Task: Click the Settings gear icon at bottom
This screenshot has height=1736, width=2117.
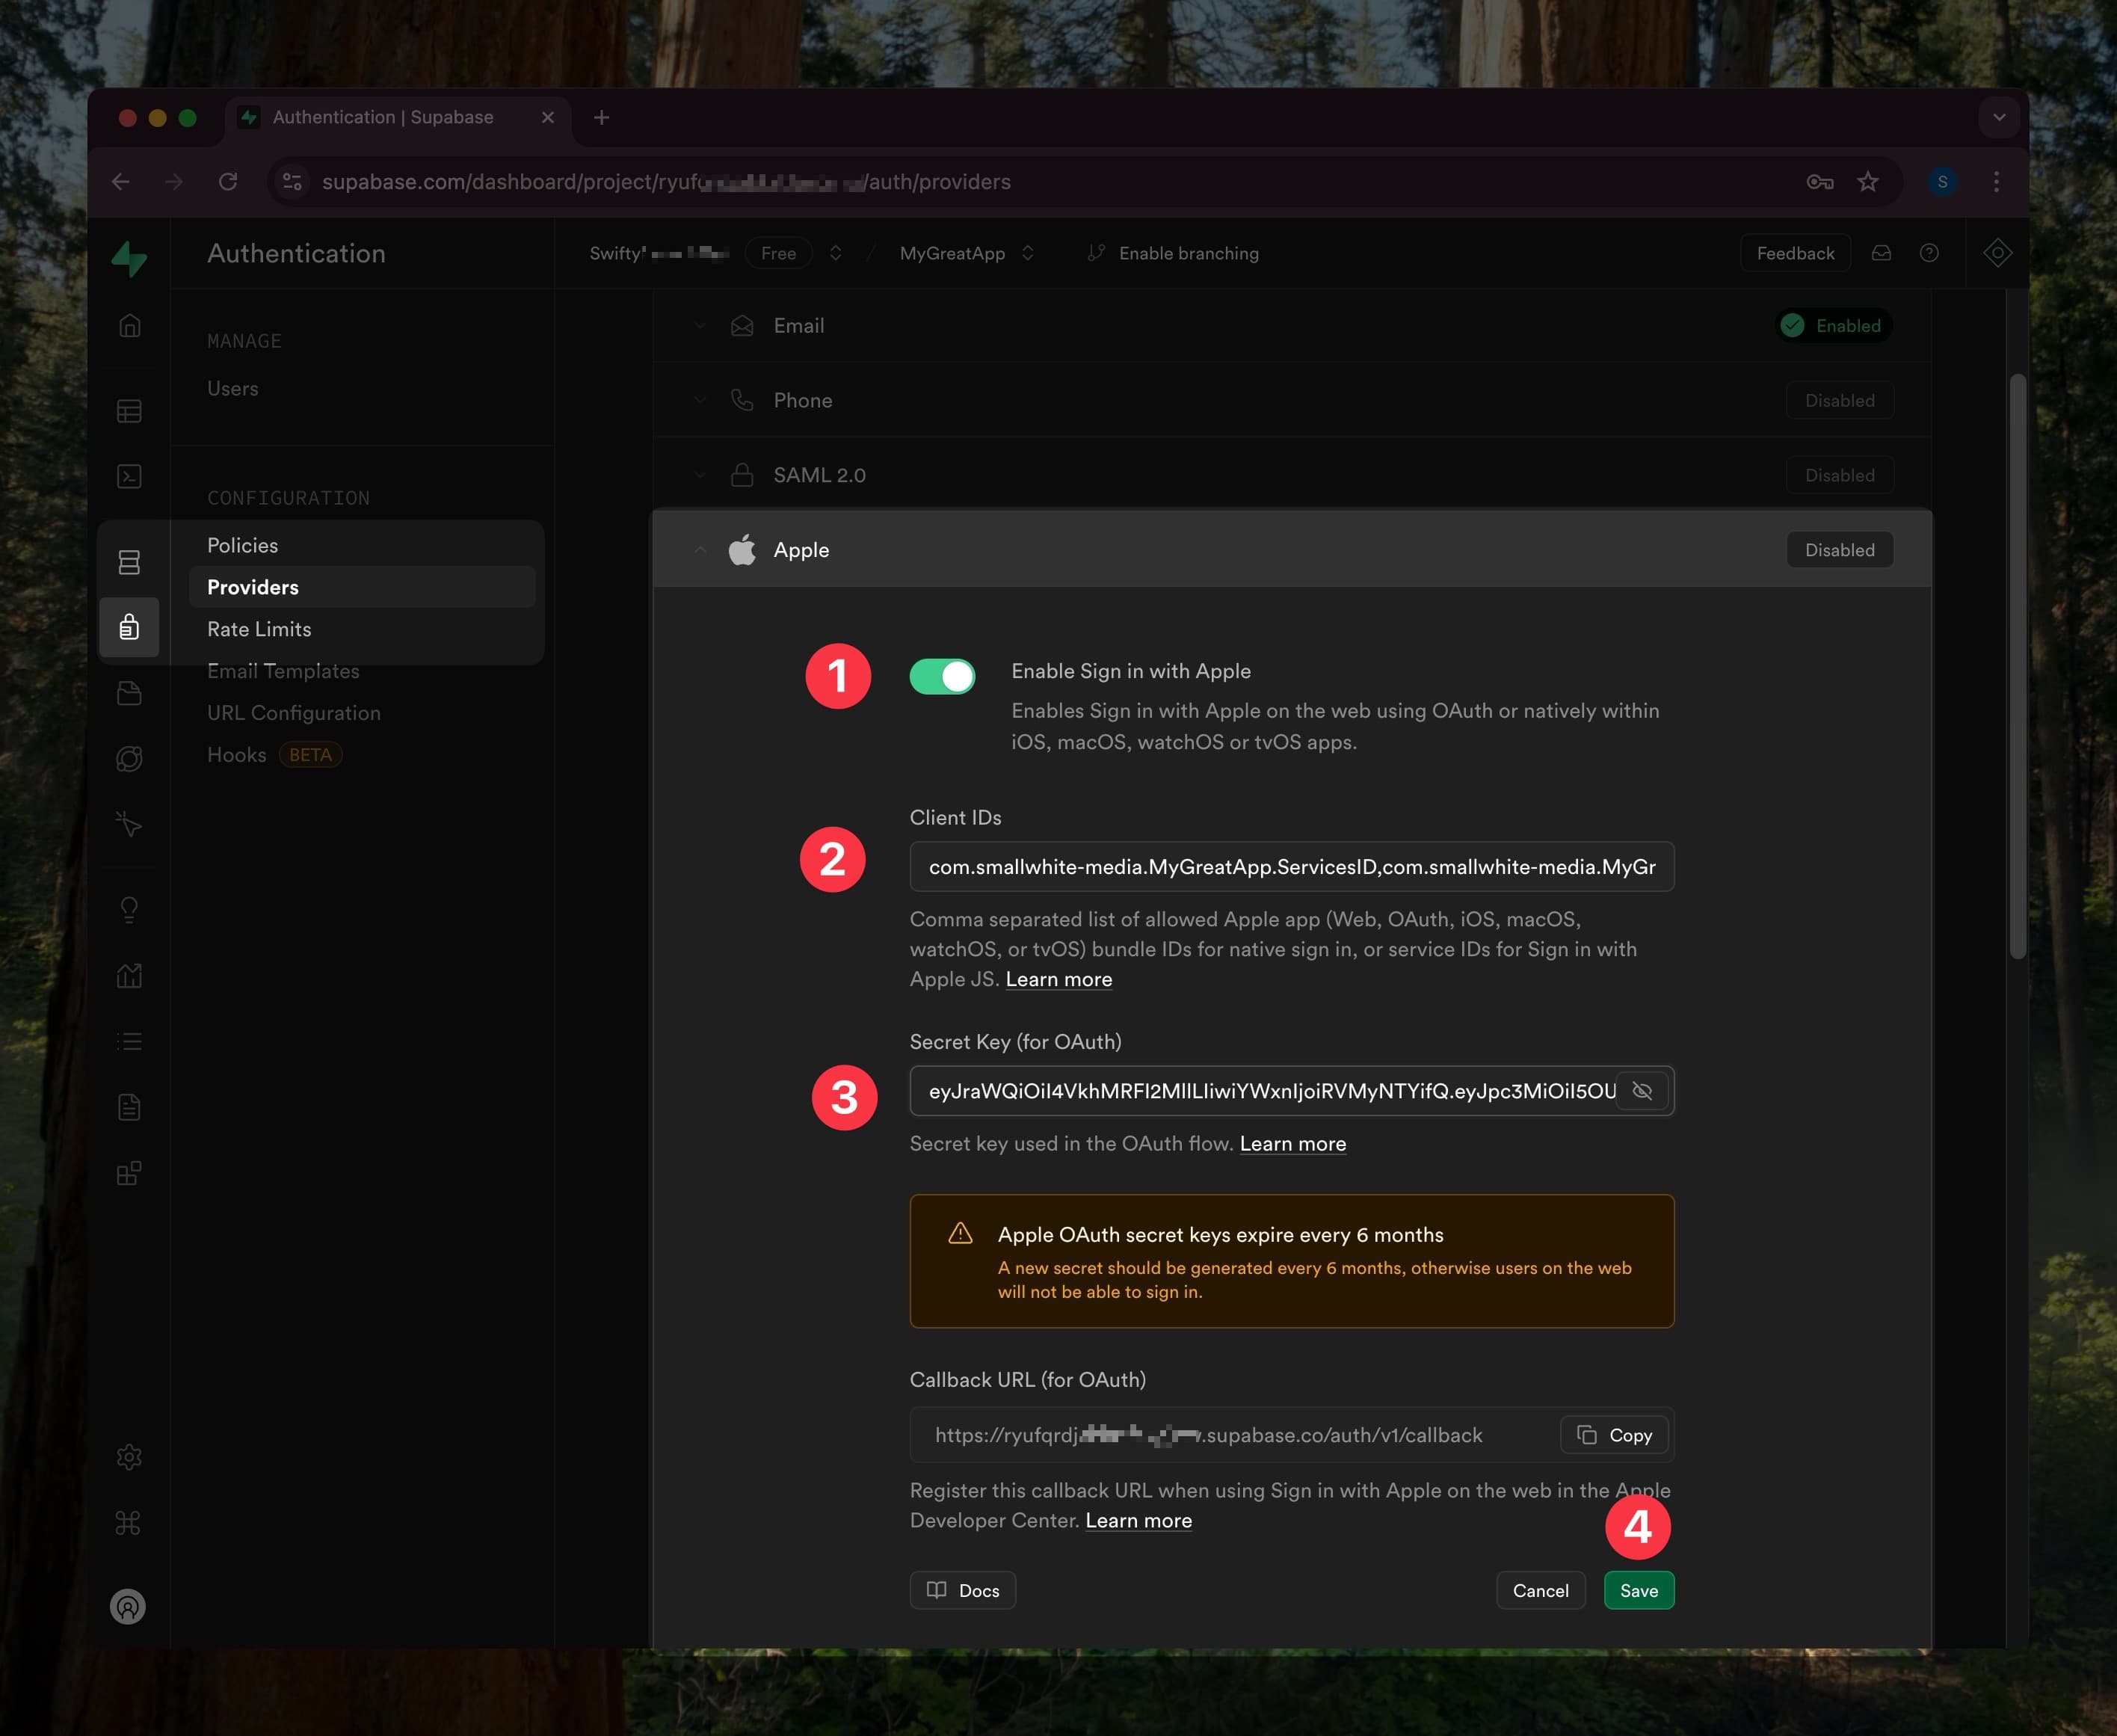Action: click(132, 1456)
